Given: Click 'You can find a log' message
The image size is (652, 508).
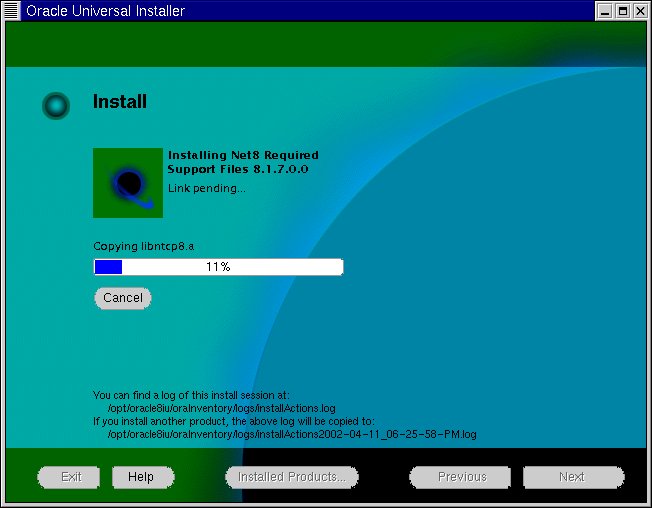Looking at the screenshot, I should pyautogui.click(x=191, y=395).
